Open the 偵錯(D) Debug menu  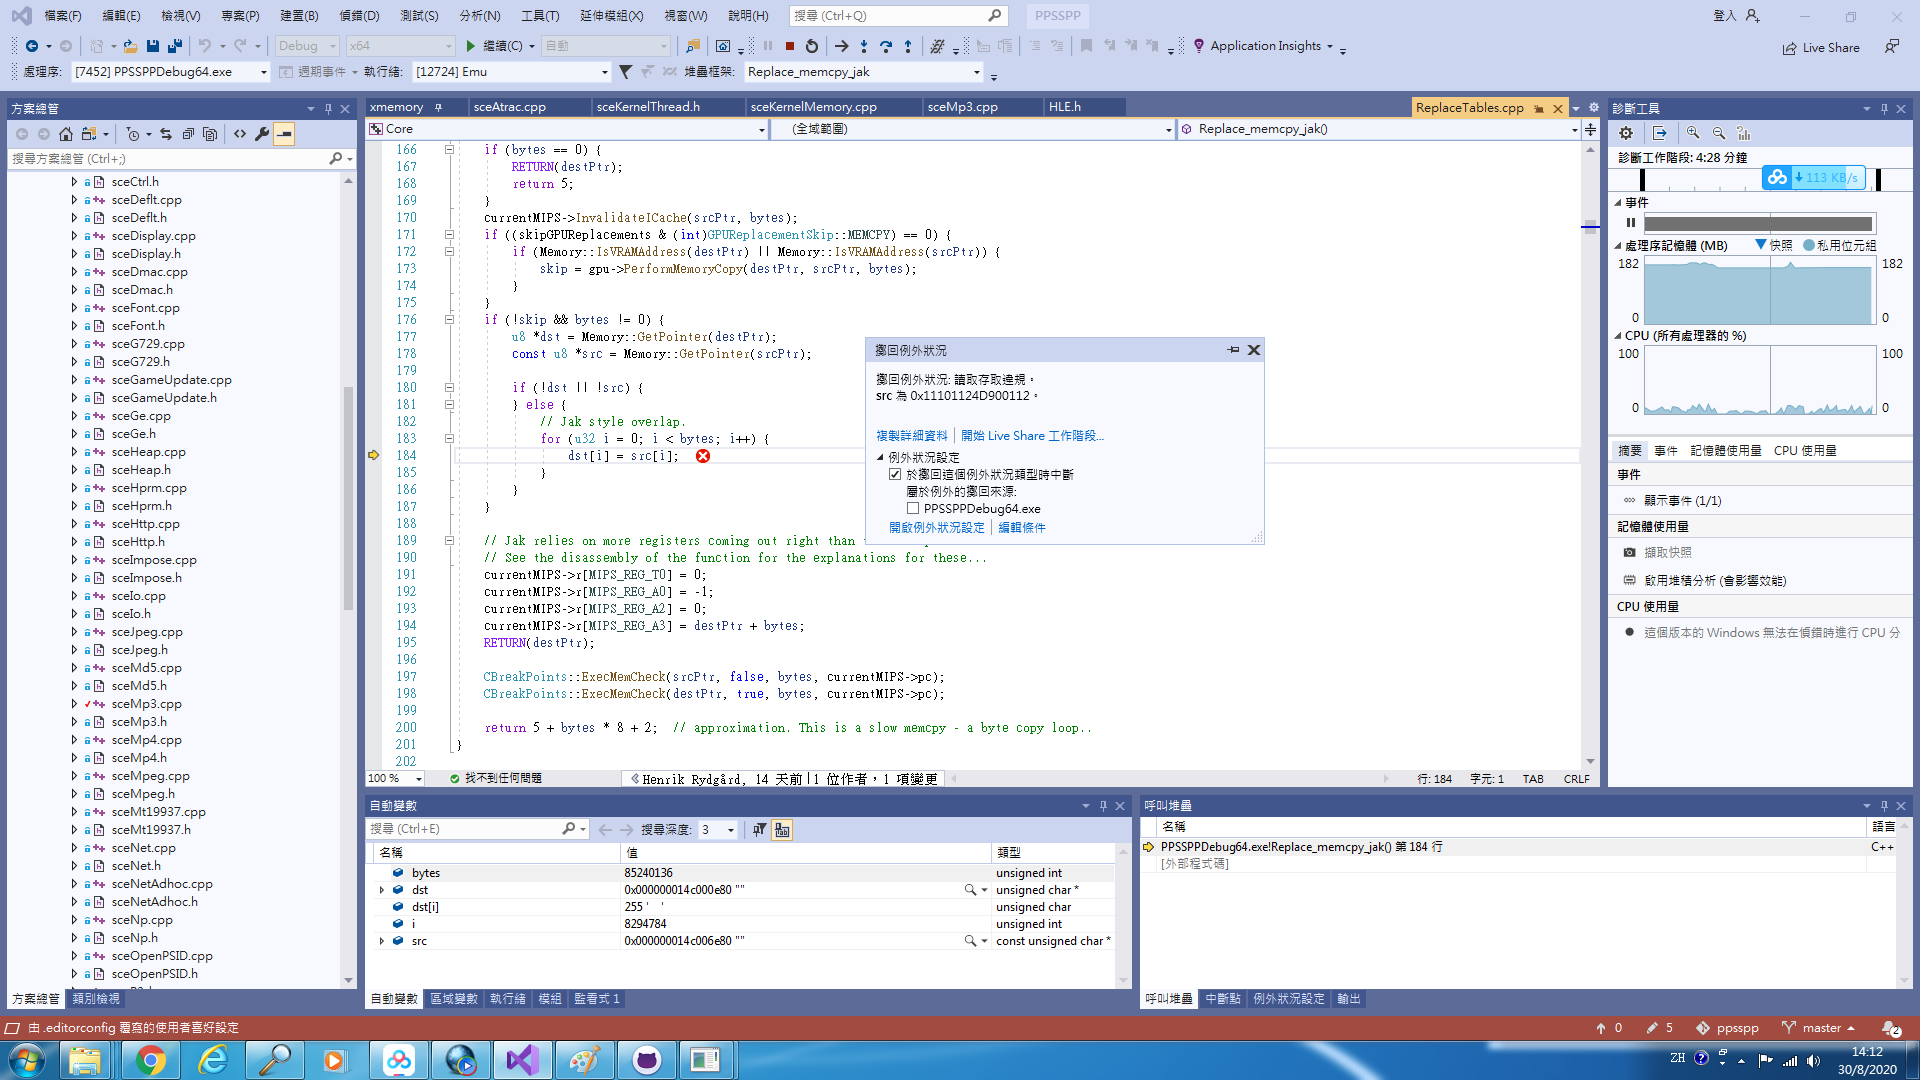tap(359, 16)
